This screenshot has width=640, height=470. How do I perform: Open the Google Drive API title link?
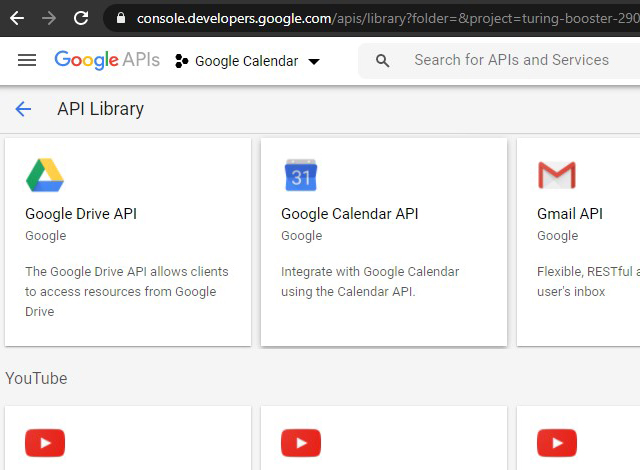coord(81,214)
